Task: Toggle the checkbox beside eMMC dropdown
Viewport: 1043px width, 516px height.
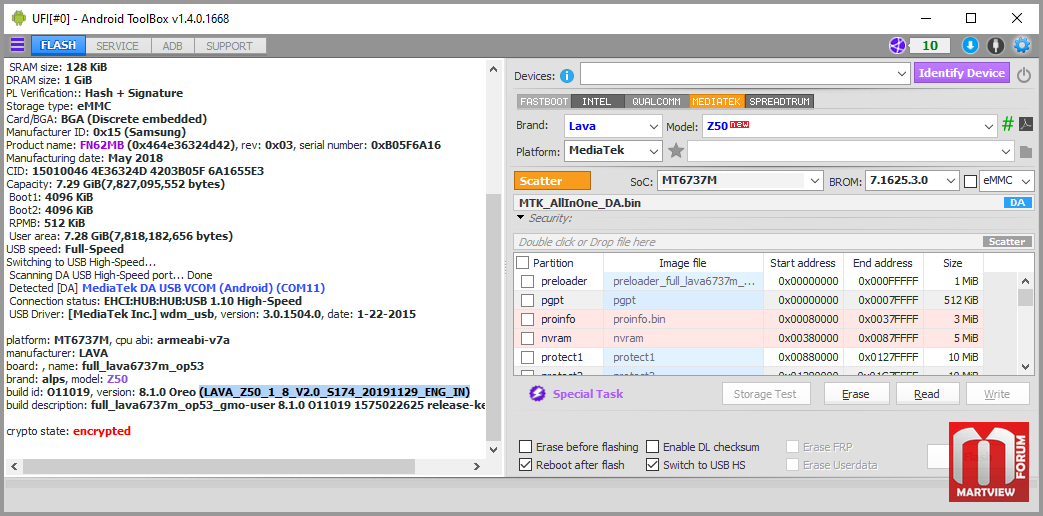Action: tap(970, 181)
